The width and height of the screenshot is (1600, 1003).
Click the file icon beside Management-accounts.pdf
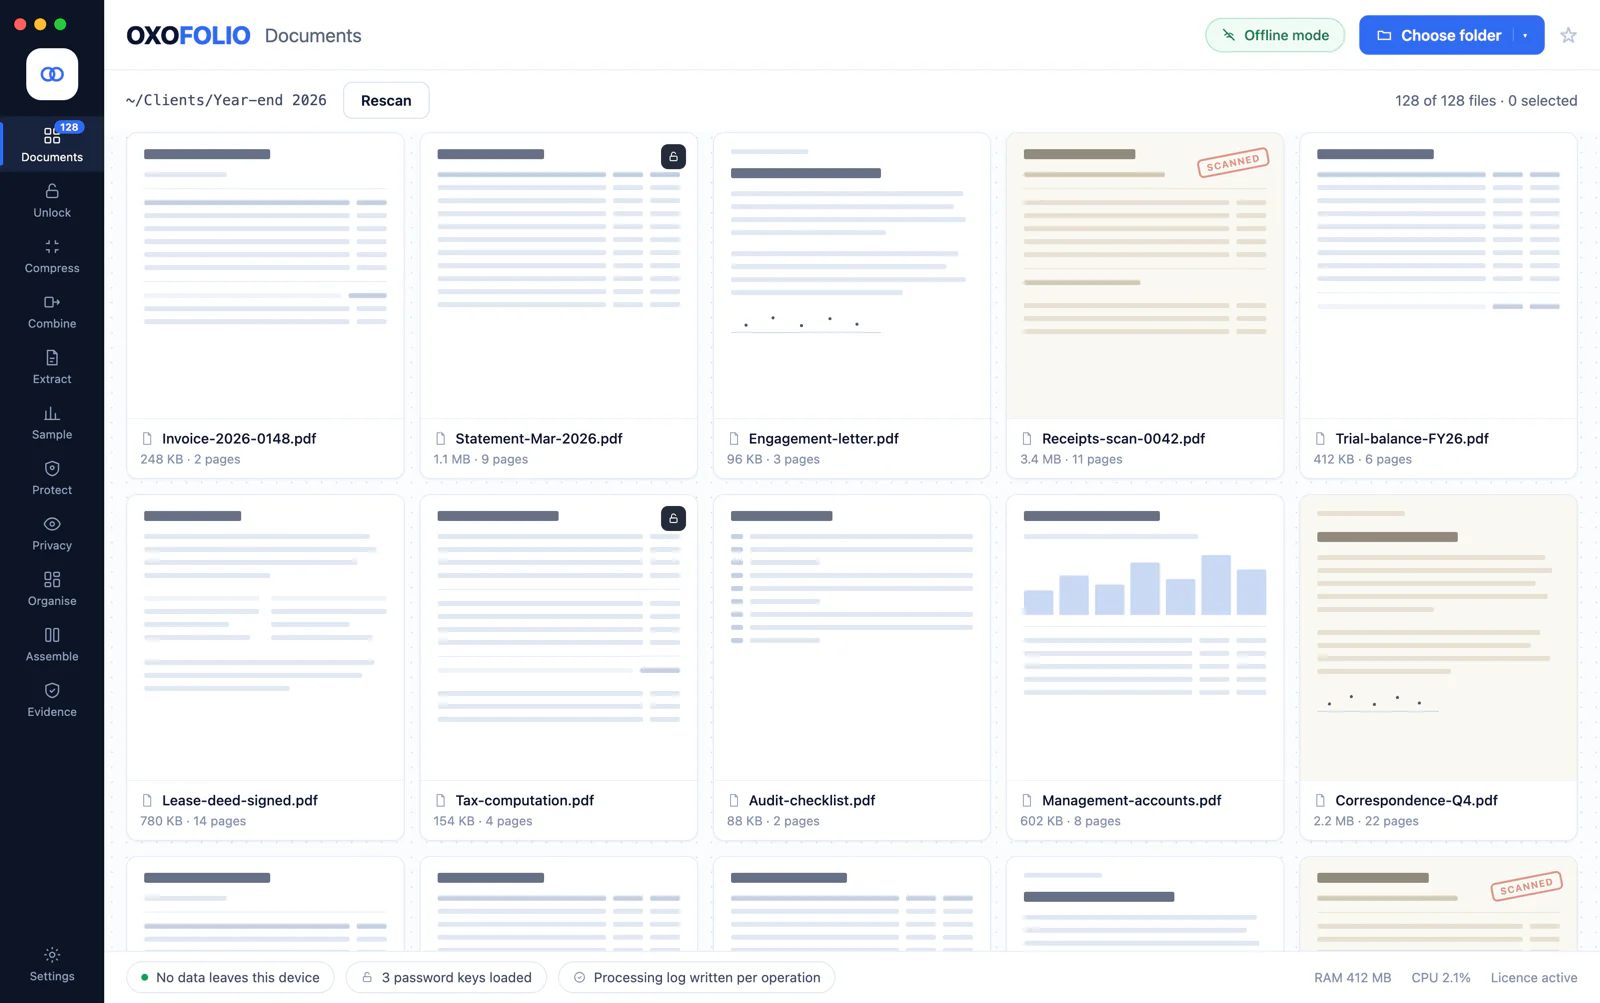[x=1027, y=800]
